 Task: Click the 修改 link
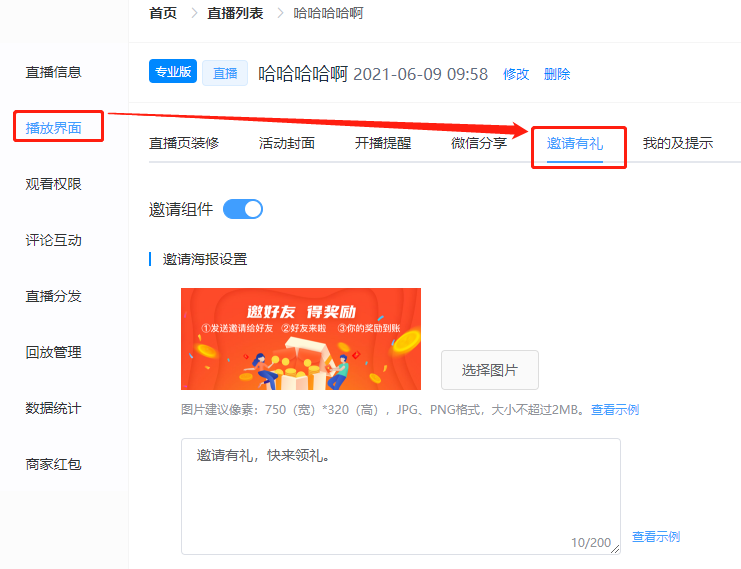click(516, 74)
